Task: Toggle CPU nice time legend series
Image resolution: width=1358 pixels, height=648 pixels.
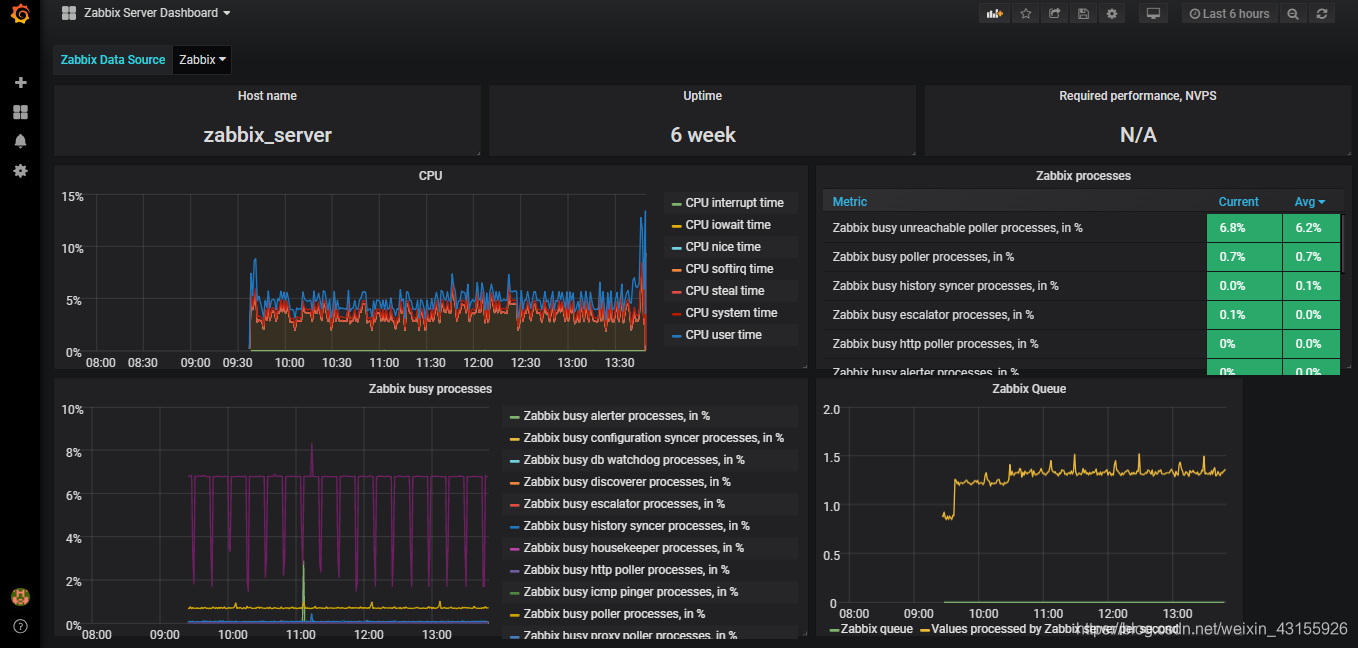Action: coord(723,247)
